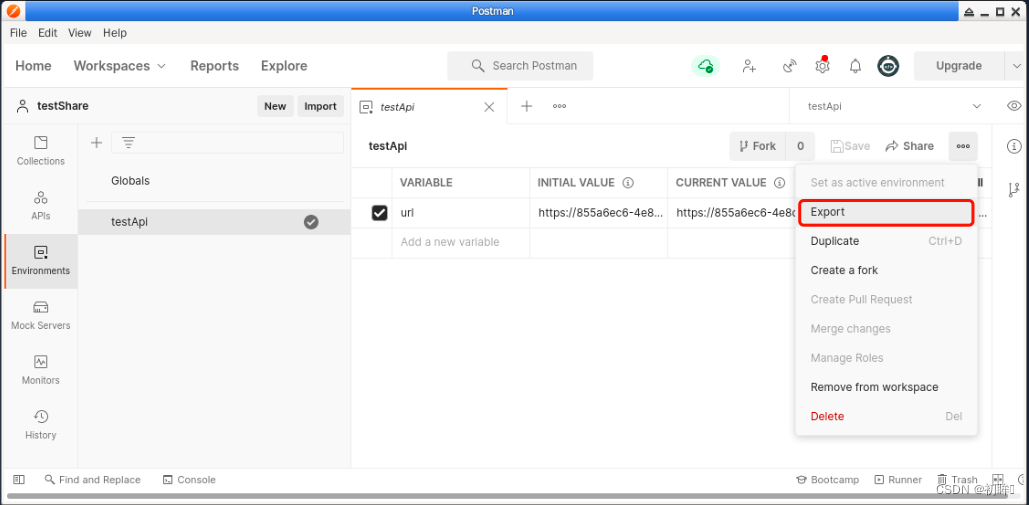
Task: Open the APIs sidebar section
Action: point(41,205)
